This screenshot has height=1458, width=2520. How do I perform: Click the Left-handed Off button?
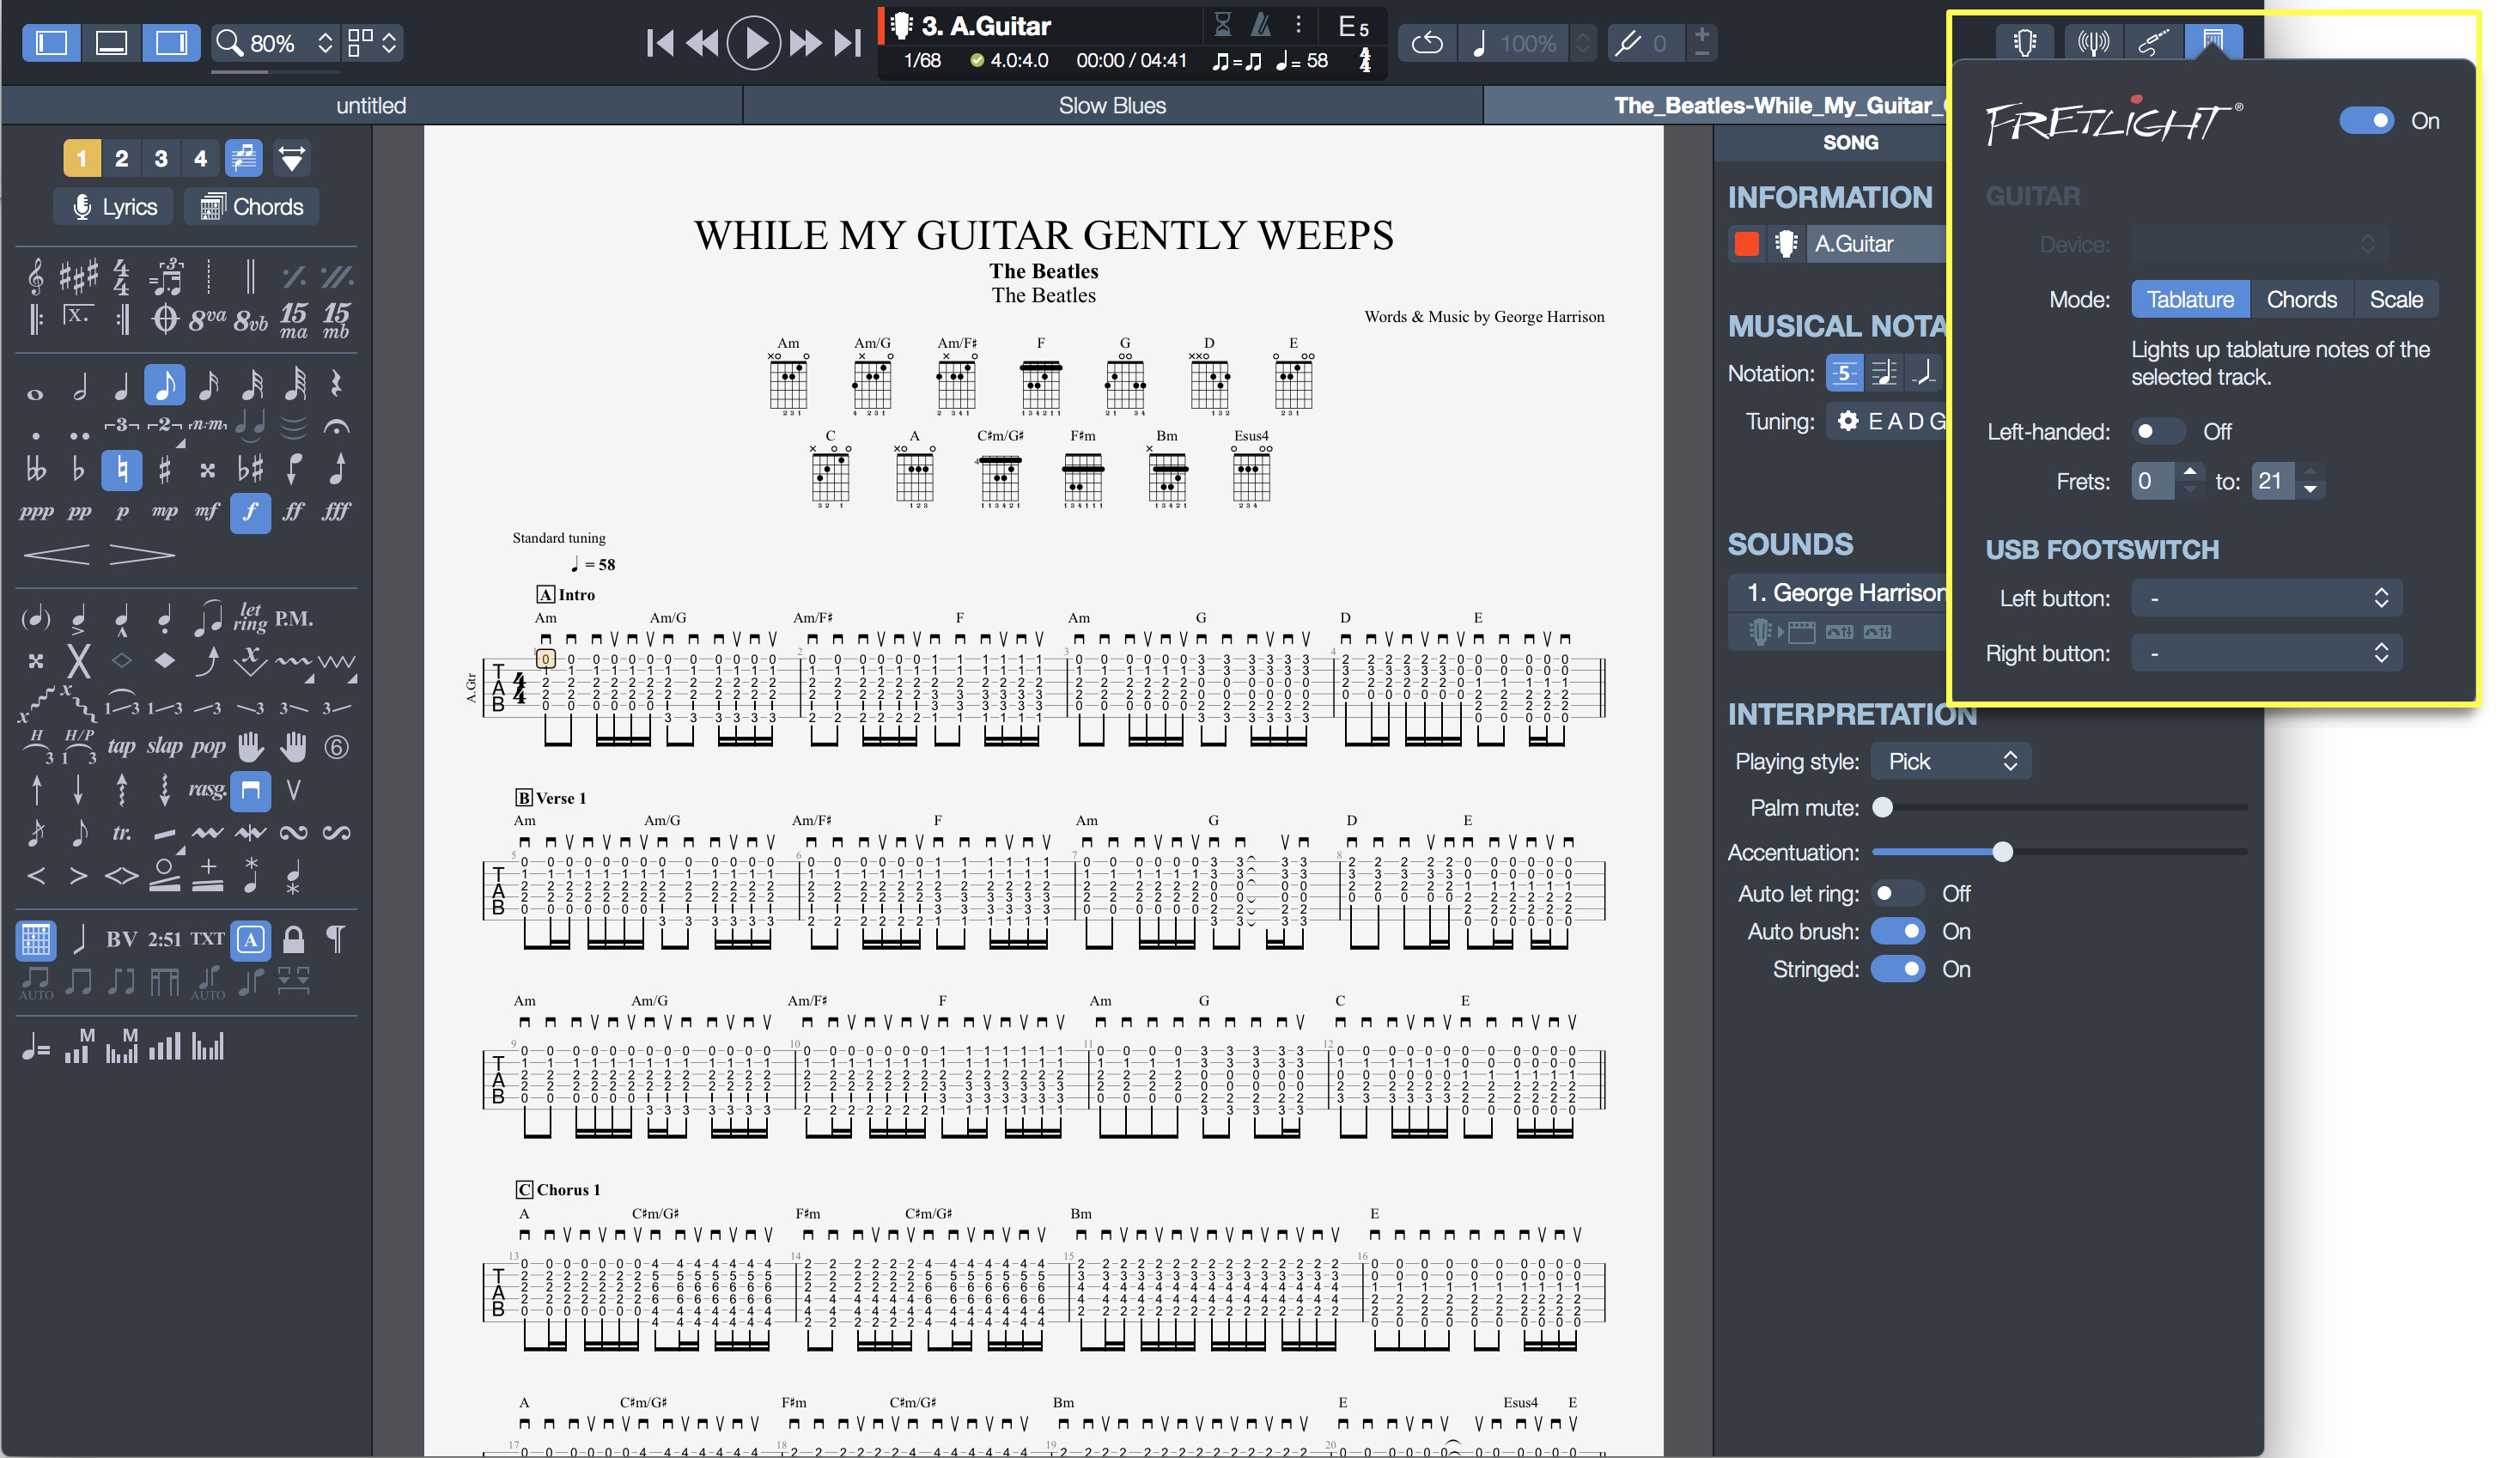point(2158,428)
